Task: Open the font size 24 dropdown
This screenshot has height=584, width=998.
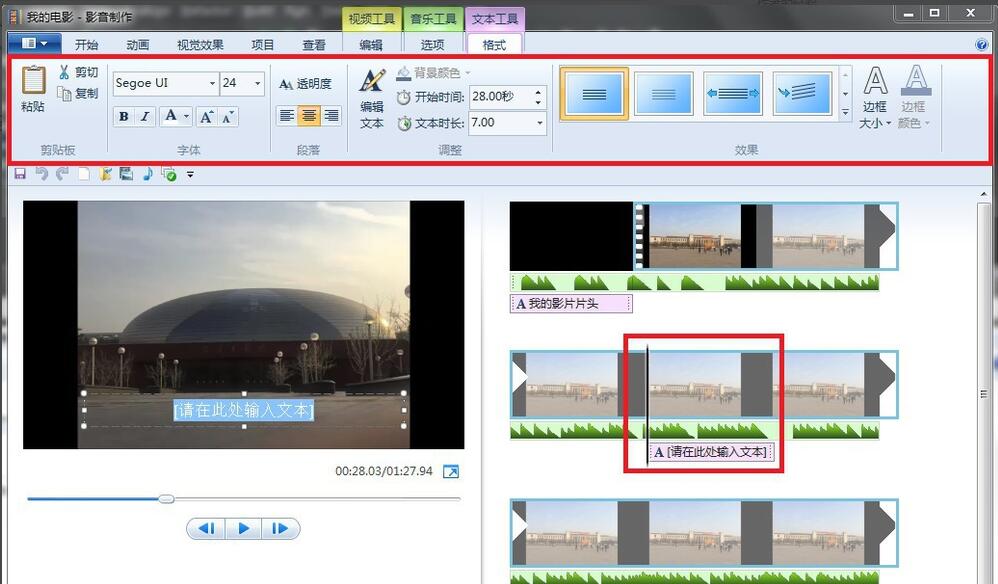Action: 257,83
